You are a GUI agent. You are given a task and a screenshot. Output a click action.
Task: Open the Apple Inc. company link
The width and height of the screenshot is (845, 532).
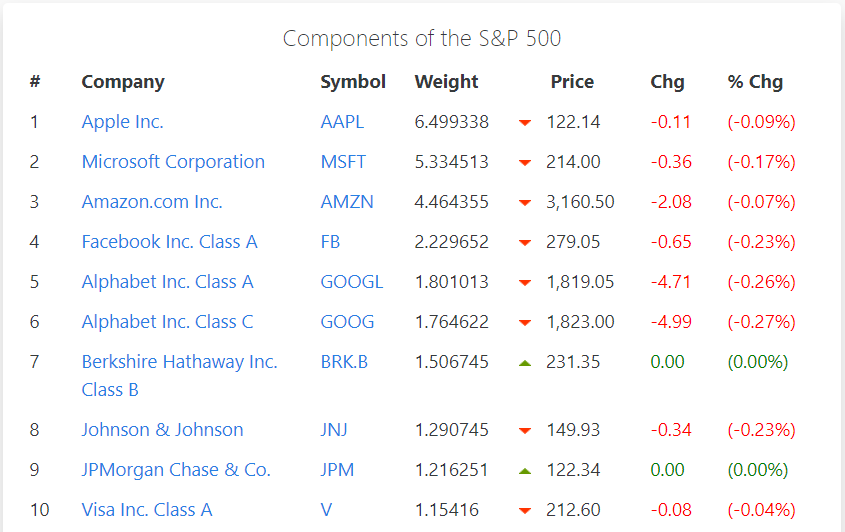122,122
